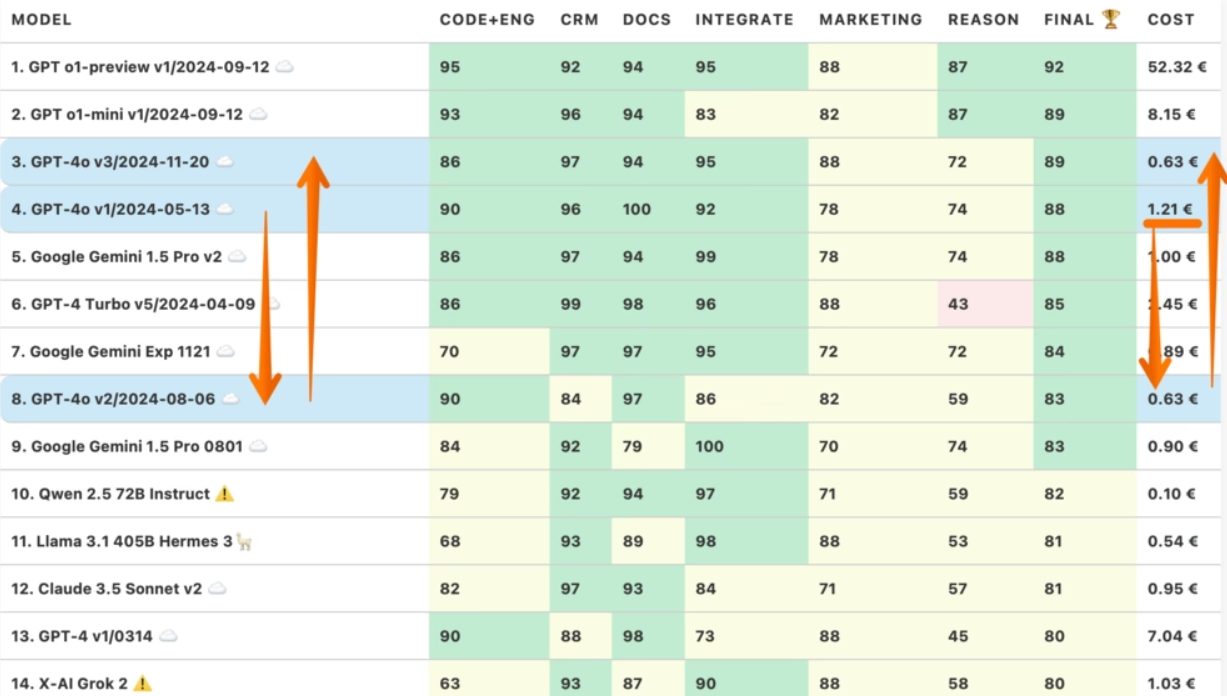Viewport: 1227px width, 696px height.
Task: Click cost '0.10 €' for Qwen 2.5 72B
Action: [x=1172, y=494]
